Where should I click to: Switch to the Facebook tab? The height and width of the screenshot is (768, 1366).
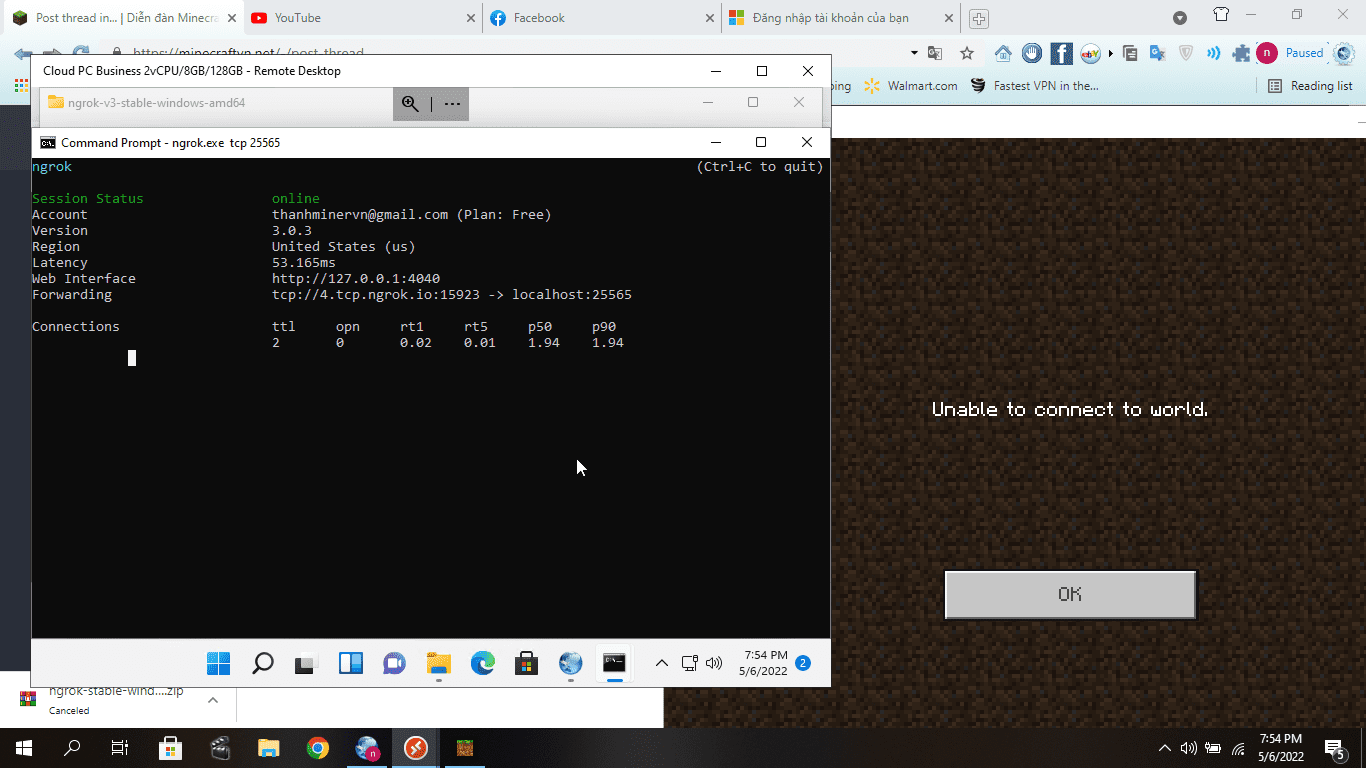tap(601, 18)
